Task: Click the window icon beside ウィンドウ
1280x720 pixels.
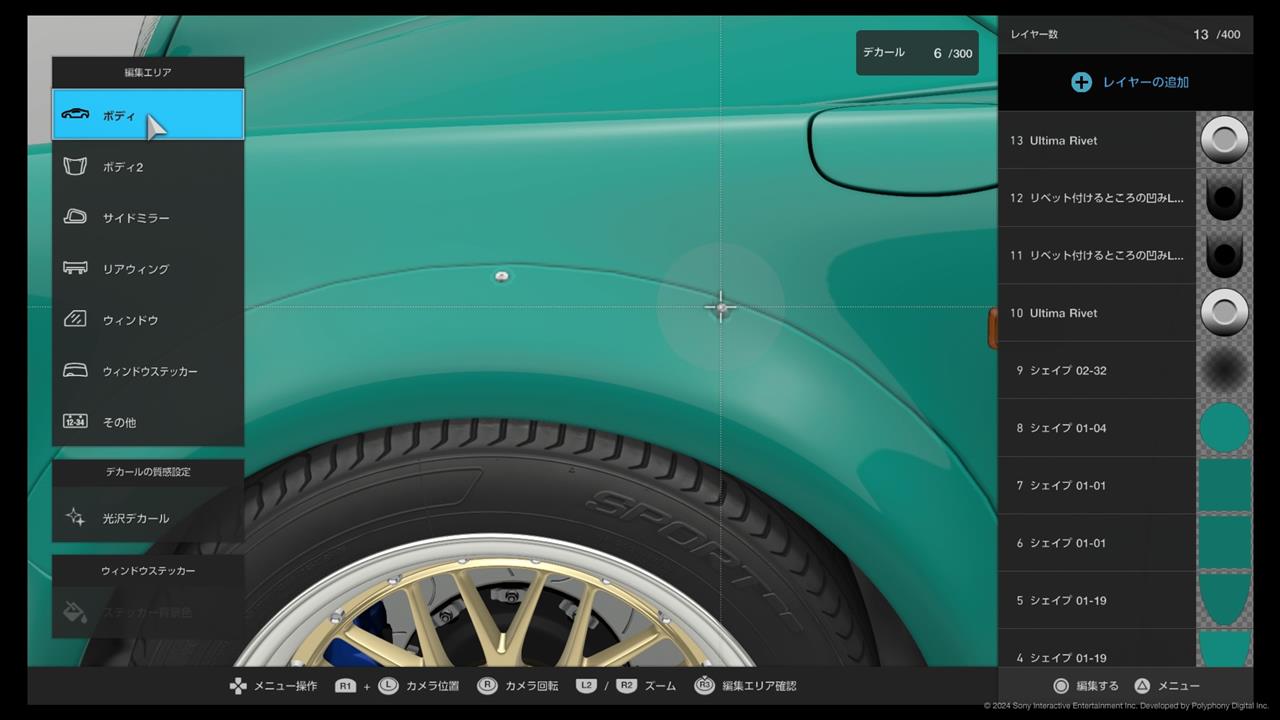Action: (x=75, y=319)
